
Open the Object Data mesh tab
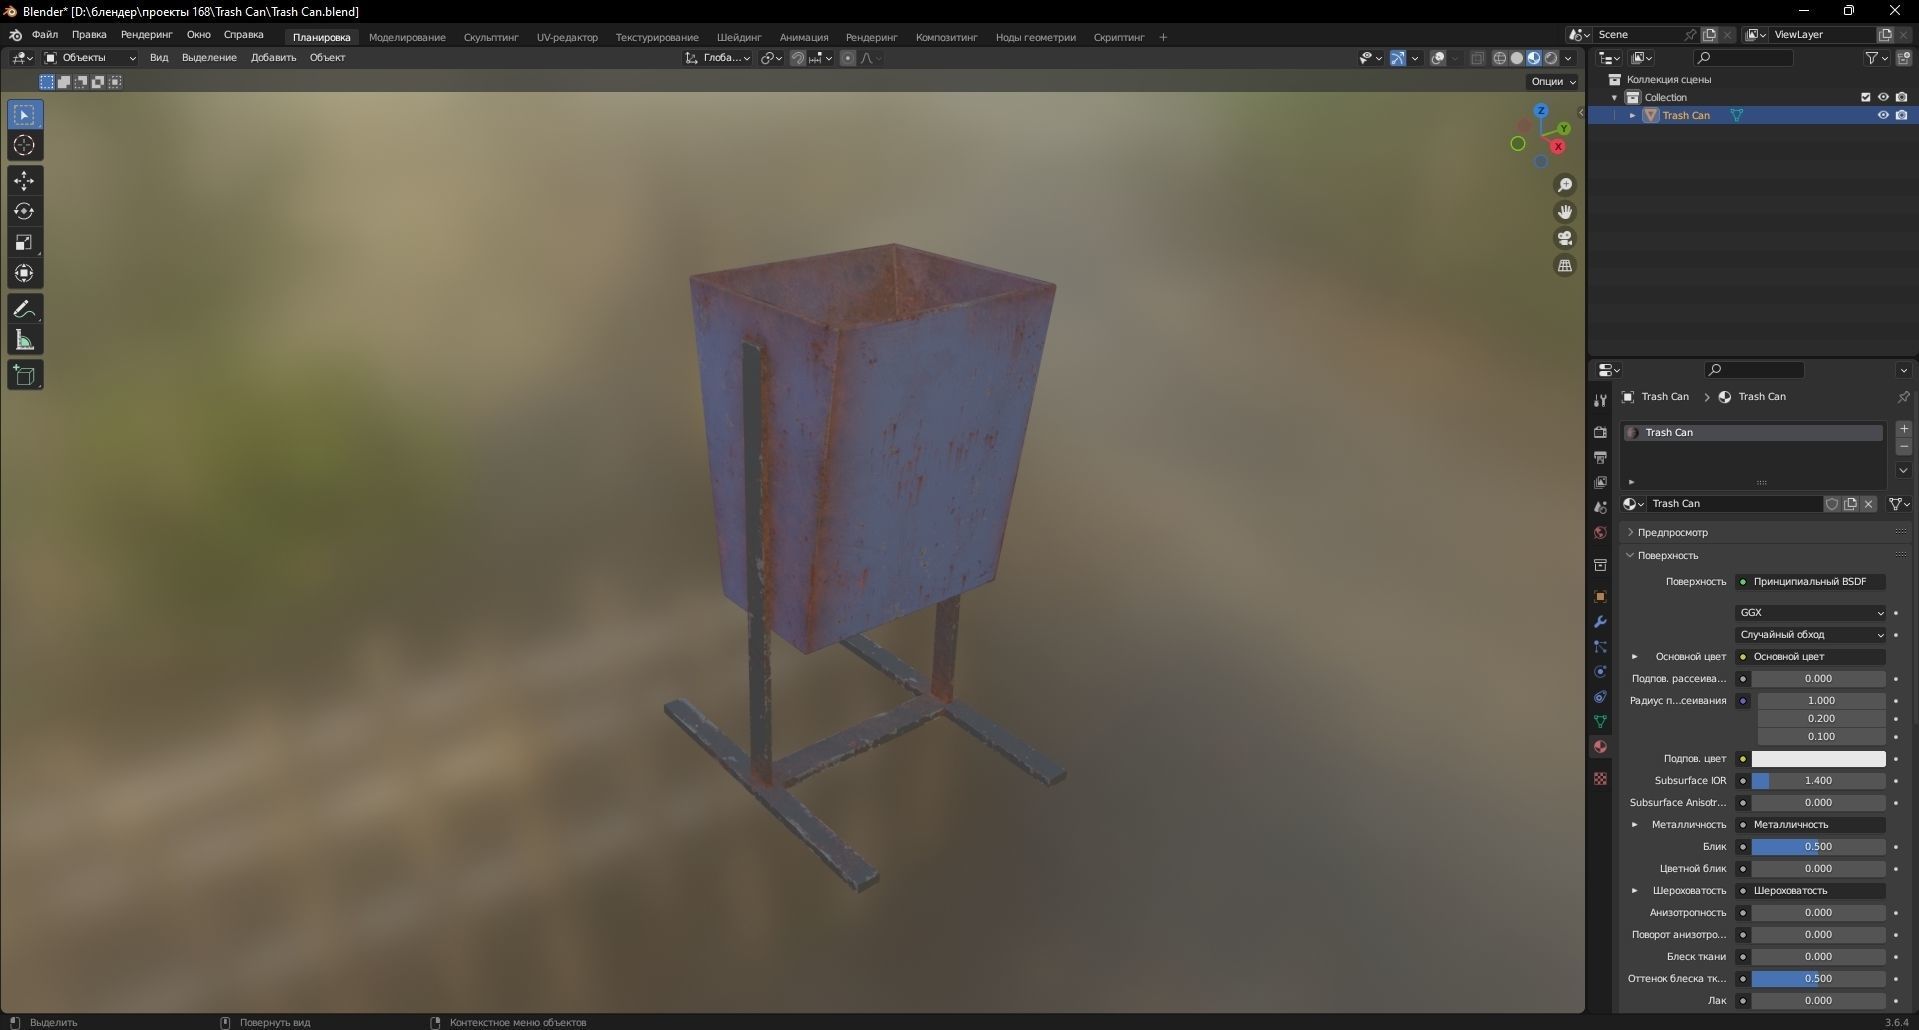(x=1600, y=722)
